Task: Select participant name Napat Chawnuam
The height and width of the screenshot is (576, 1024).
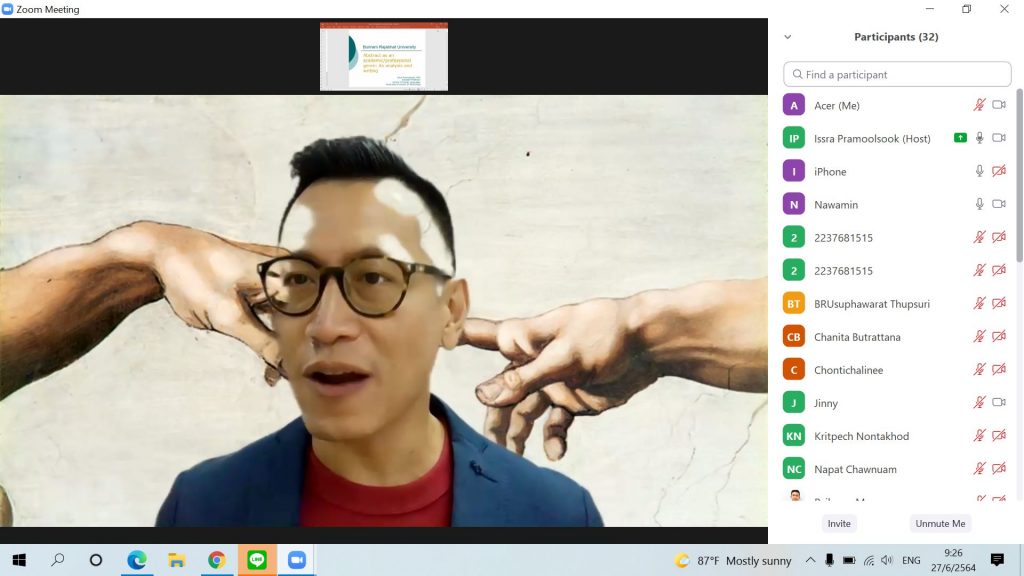Action: (855, 469)
